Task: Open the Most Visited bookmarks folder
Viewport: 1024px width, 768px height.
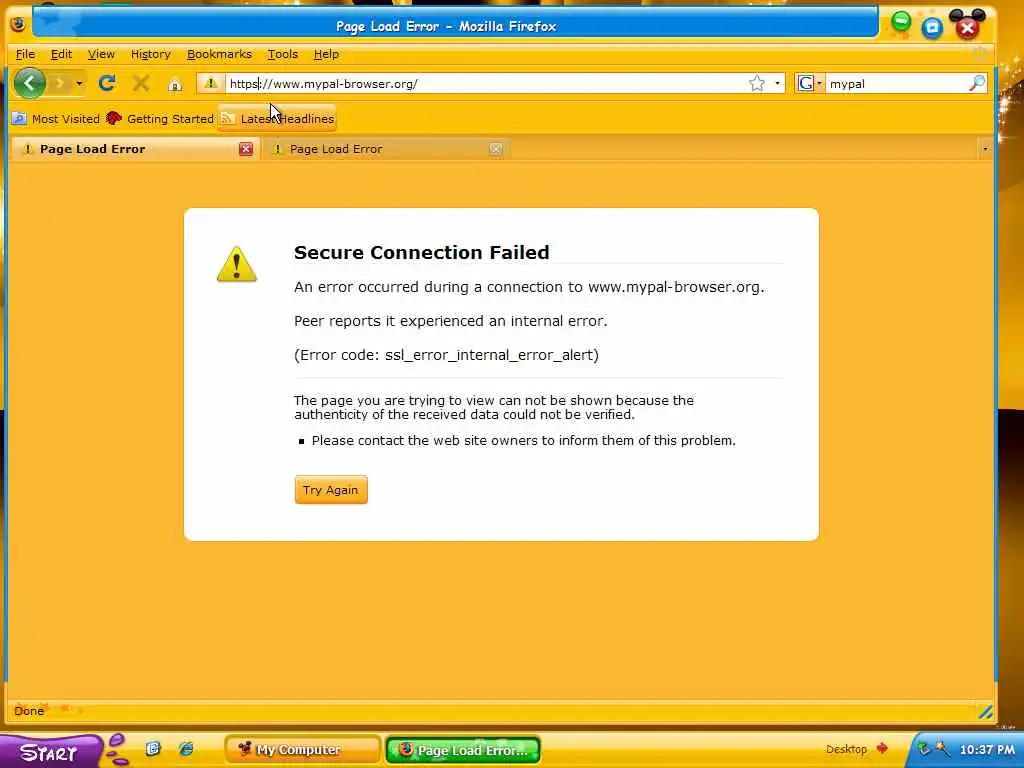Action: (x=56, y=119)
